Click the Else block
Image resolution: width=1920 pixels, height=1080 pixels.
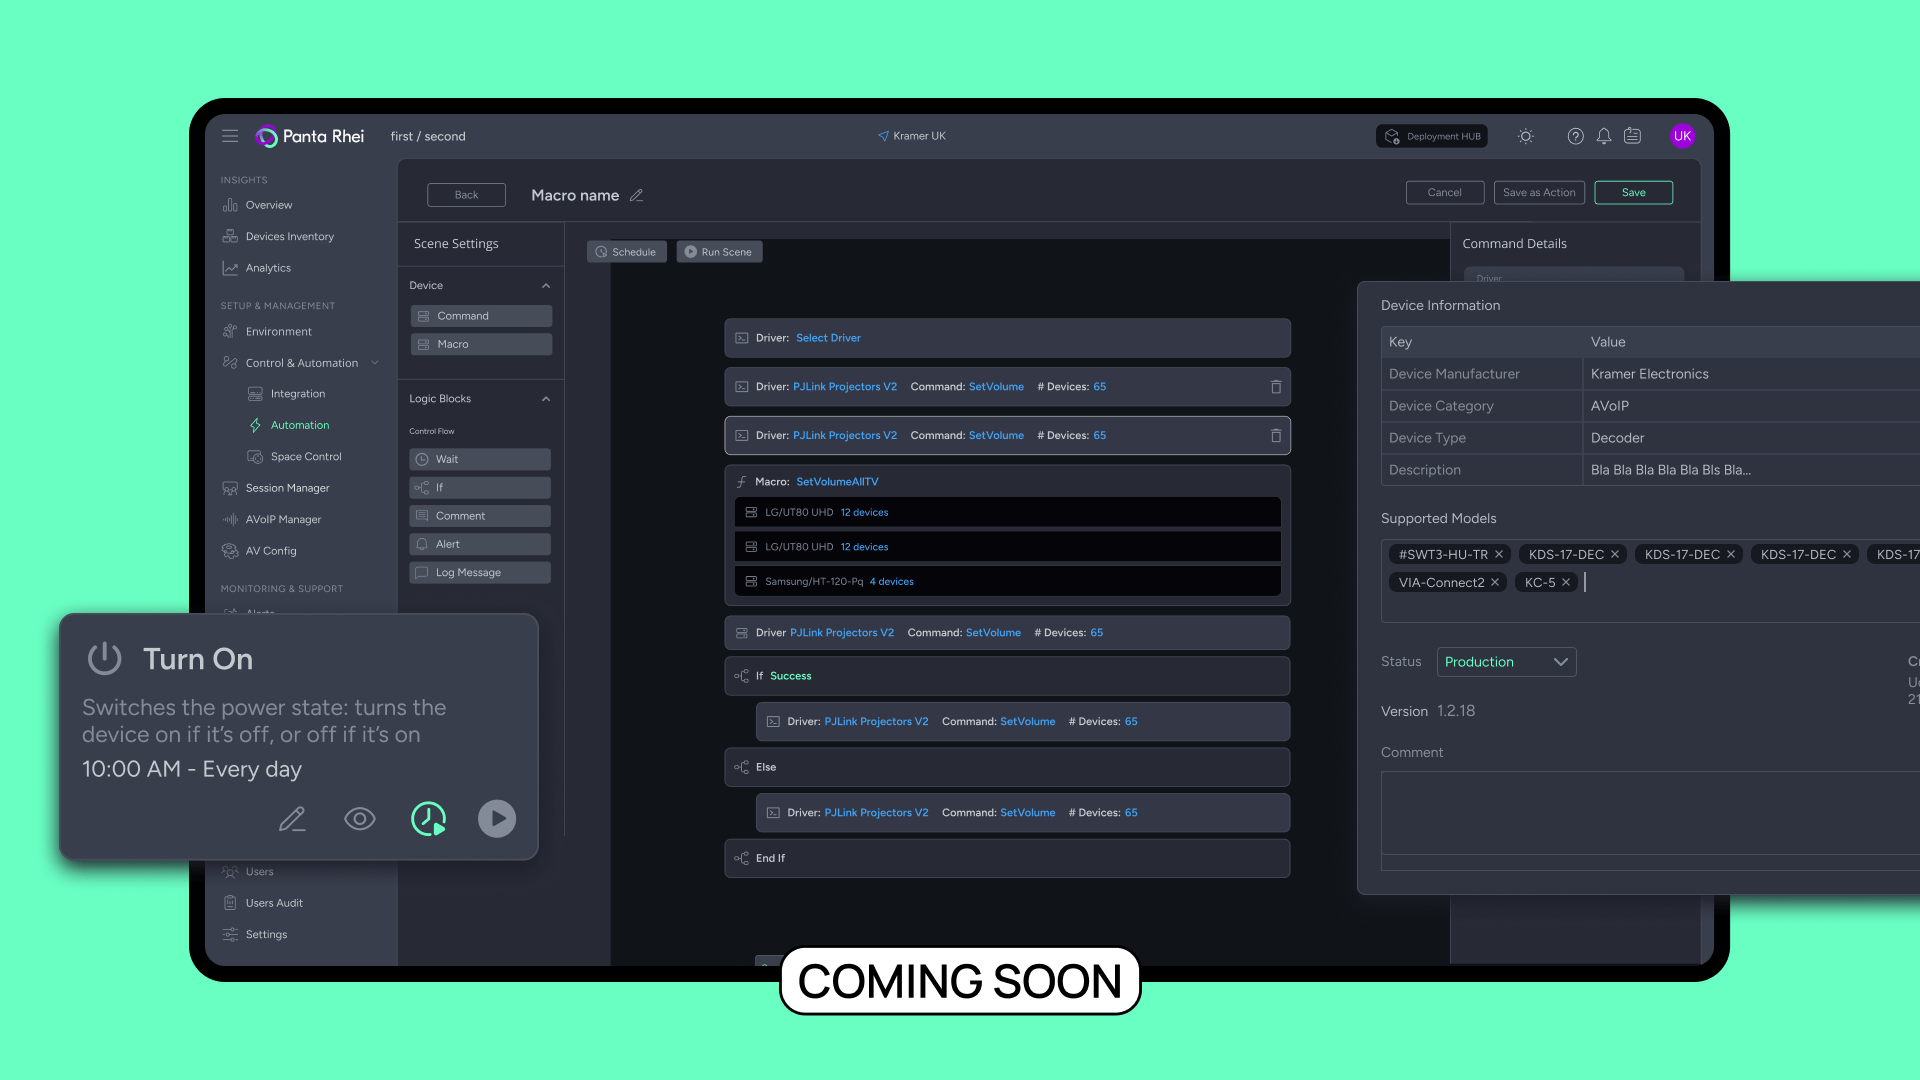(x=1007, y=768)
